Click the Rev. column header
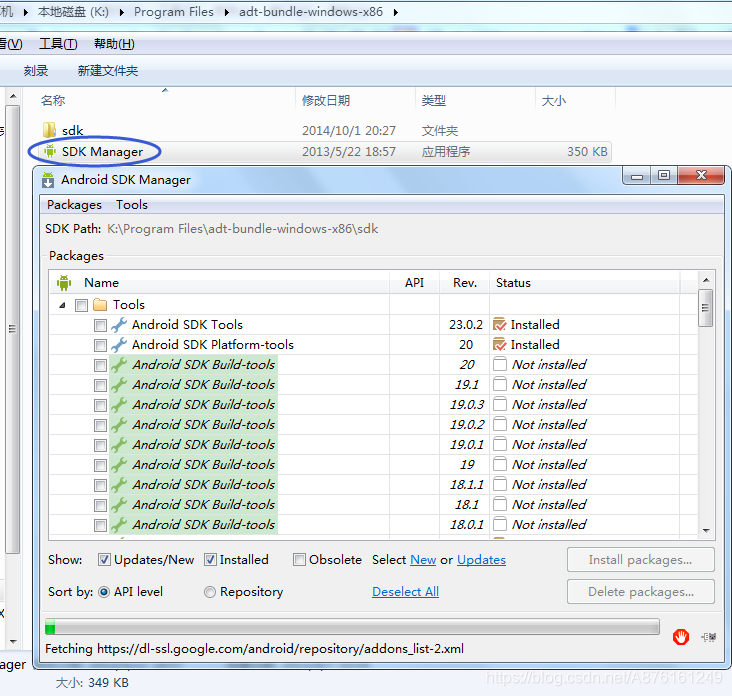732x696 pixels. [465, 283]
